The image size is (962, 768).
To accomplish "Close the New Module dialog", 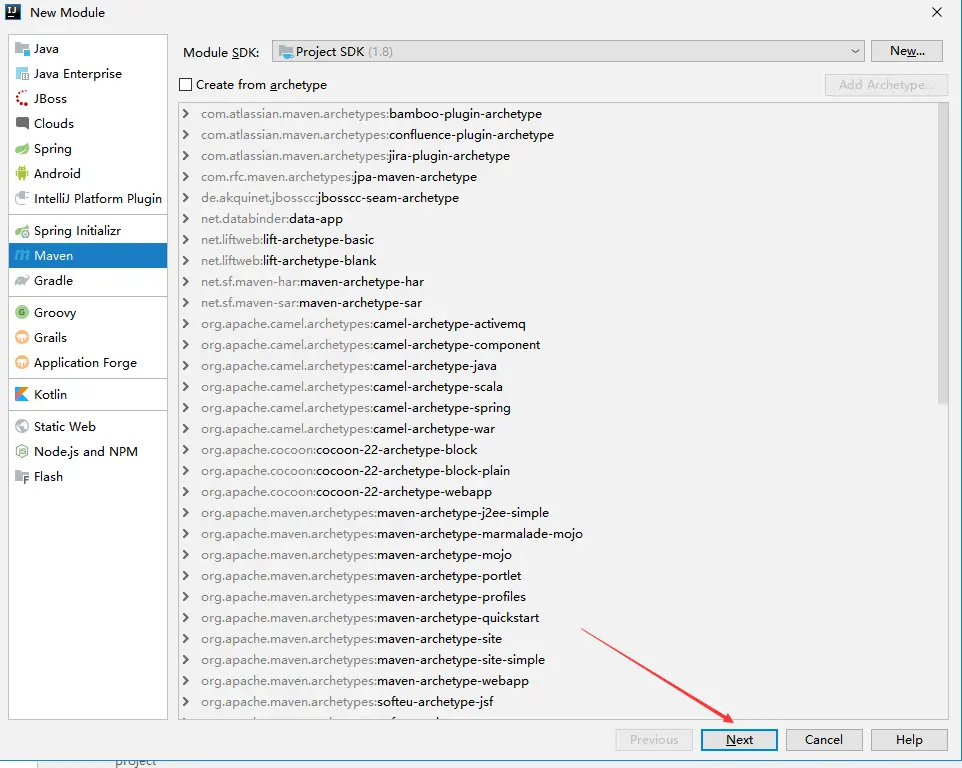I will tap(937, 12).
